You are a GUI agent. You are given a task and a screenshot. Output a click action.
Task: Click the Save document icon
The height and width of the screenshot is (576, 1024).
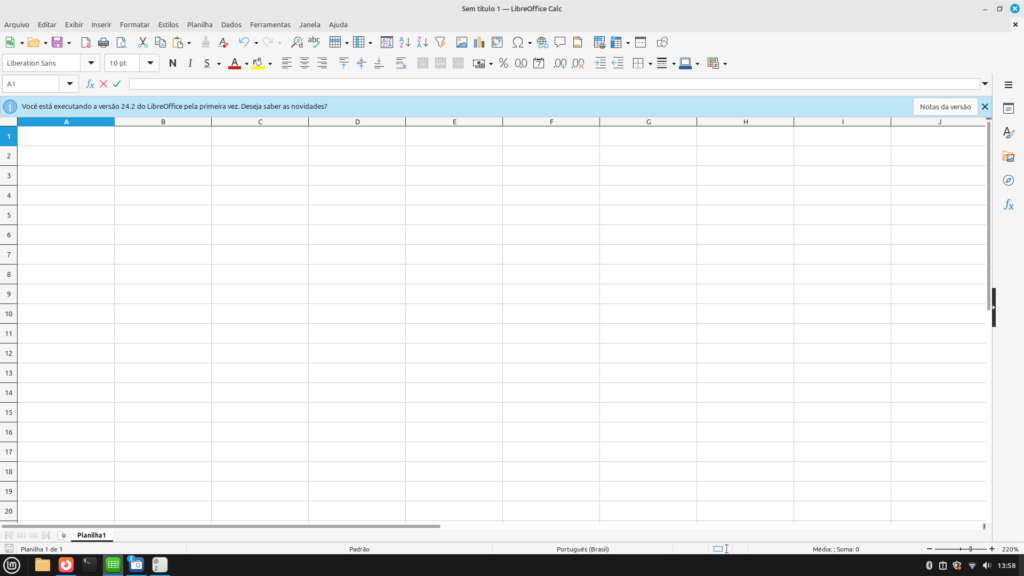pos(56,42)
